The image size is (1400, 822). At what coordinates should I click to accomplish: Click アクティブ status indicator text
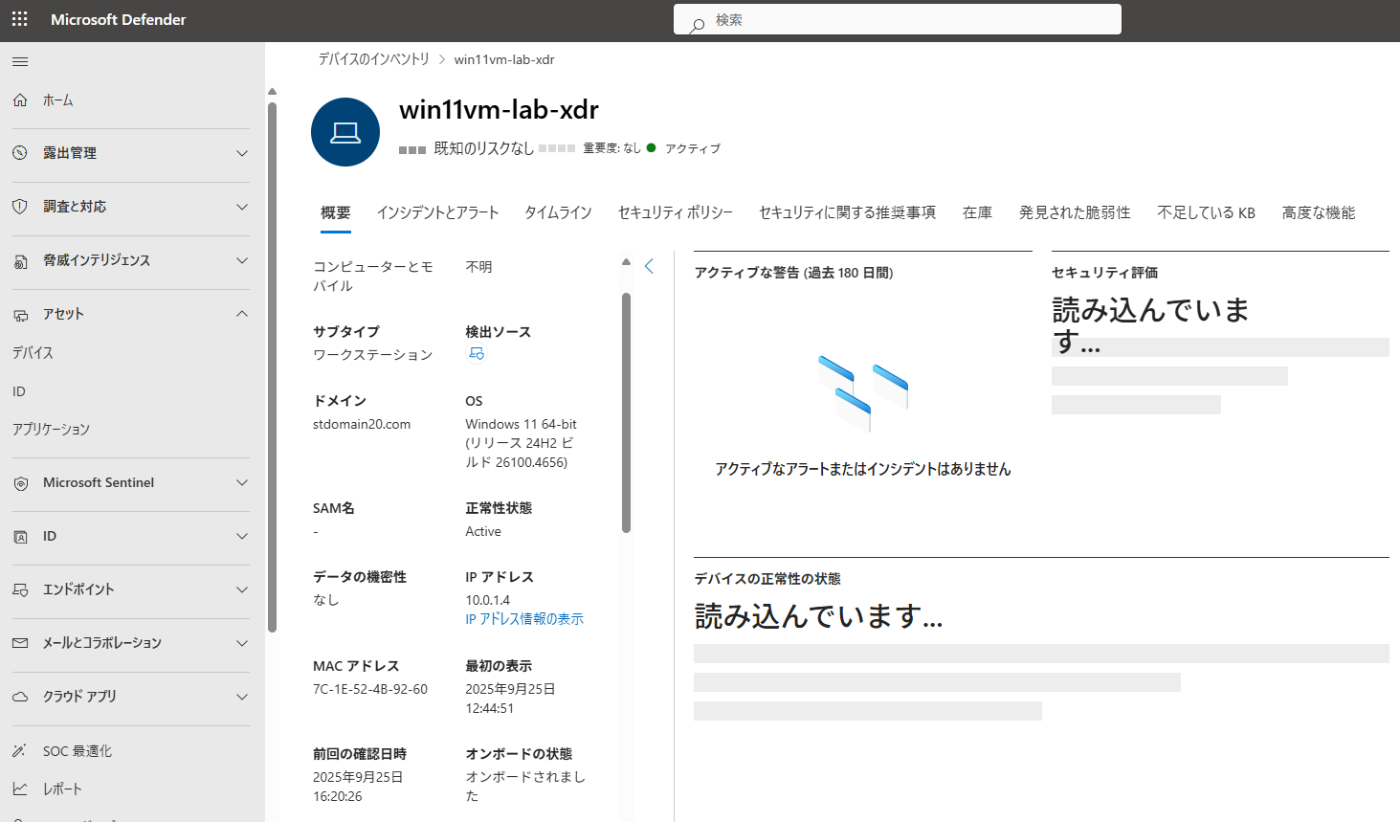click(x=693, y=148)
